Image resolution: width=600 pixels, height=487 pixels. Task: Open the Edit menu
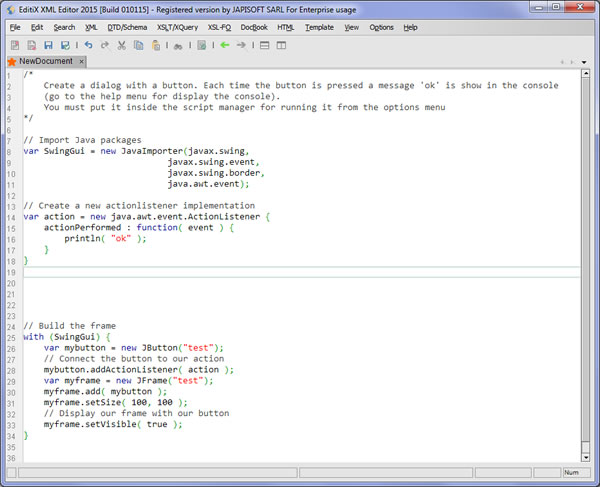pyautogui.click(x=37, y=28)
